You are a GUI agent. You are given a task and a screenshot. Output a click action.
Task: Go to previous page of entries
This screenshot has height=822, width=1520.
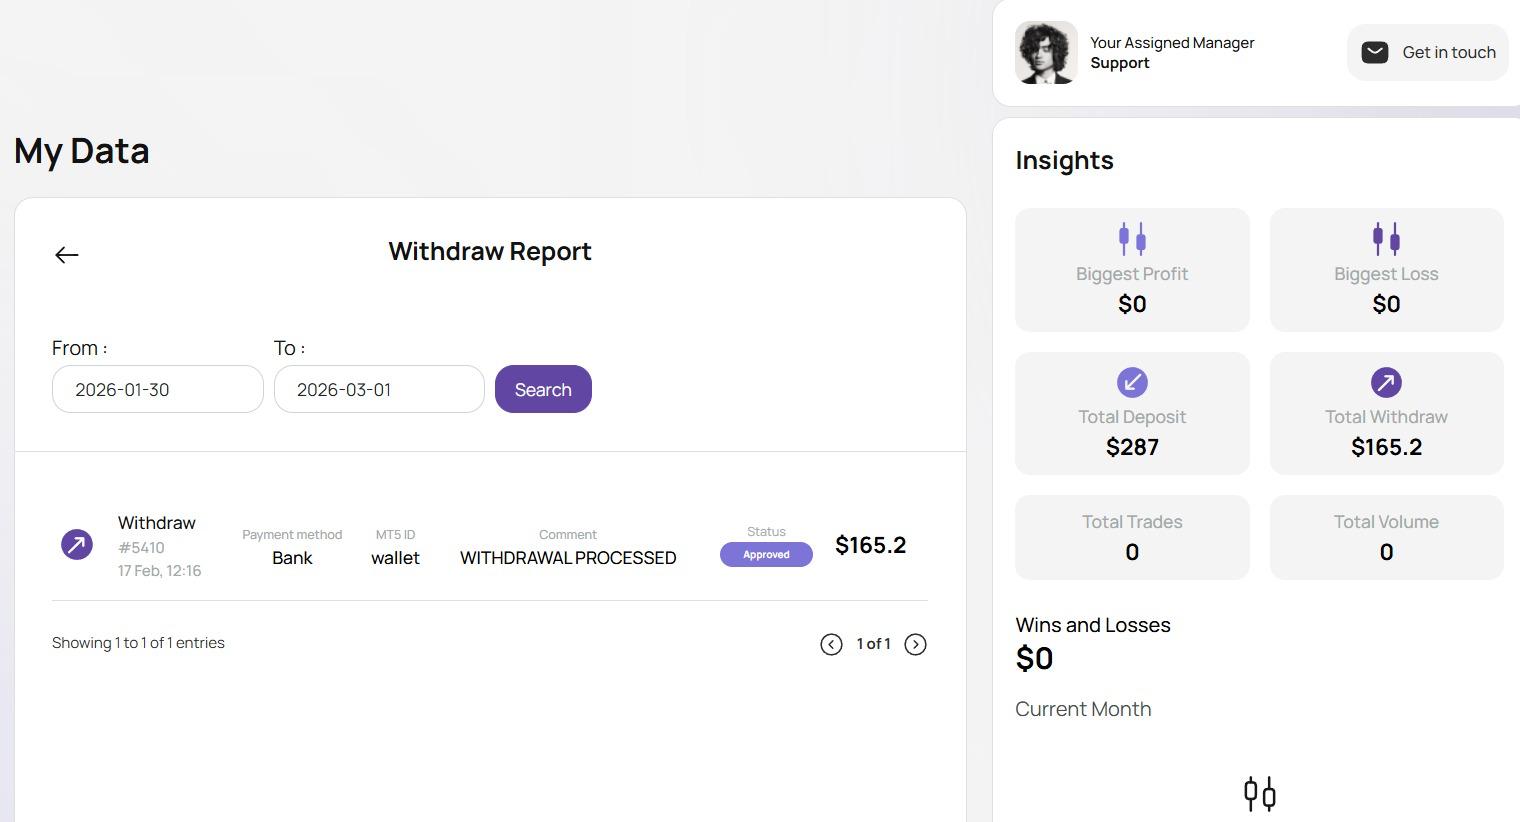tap(831, 645)
